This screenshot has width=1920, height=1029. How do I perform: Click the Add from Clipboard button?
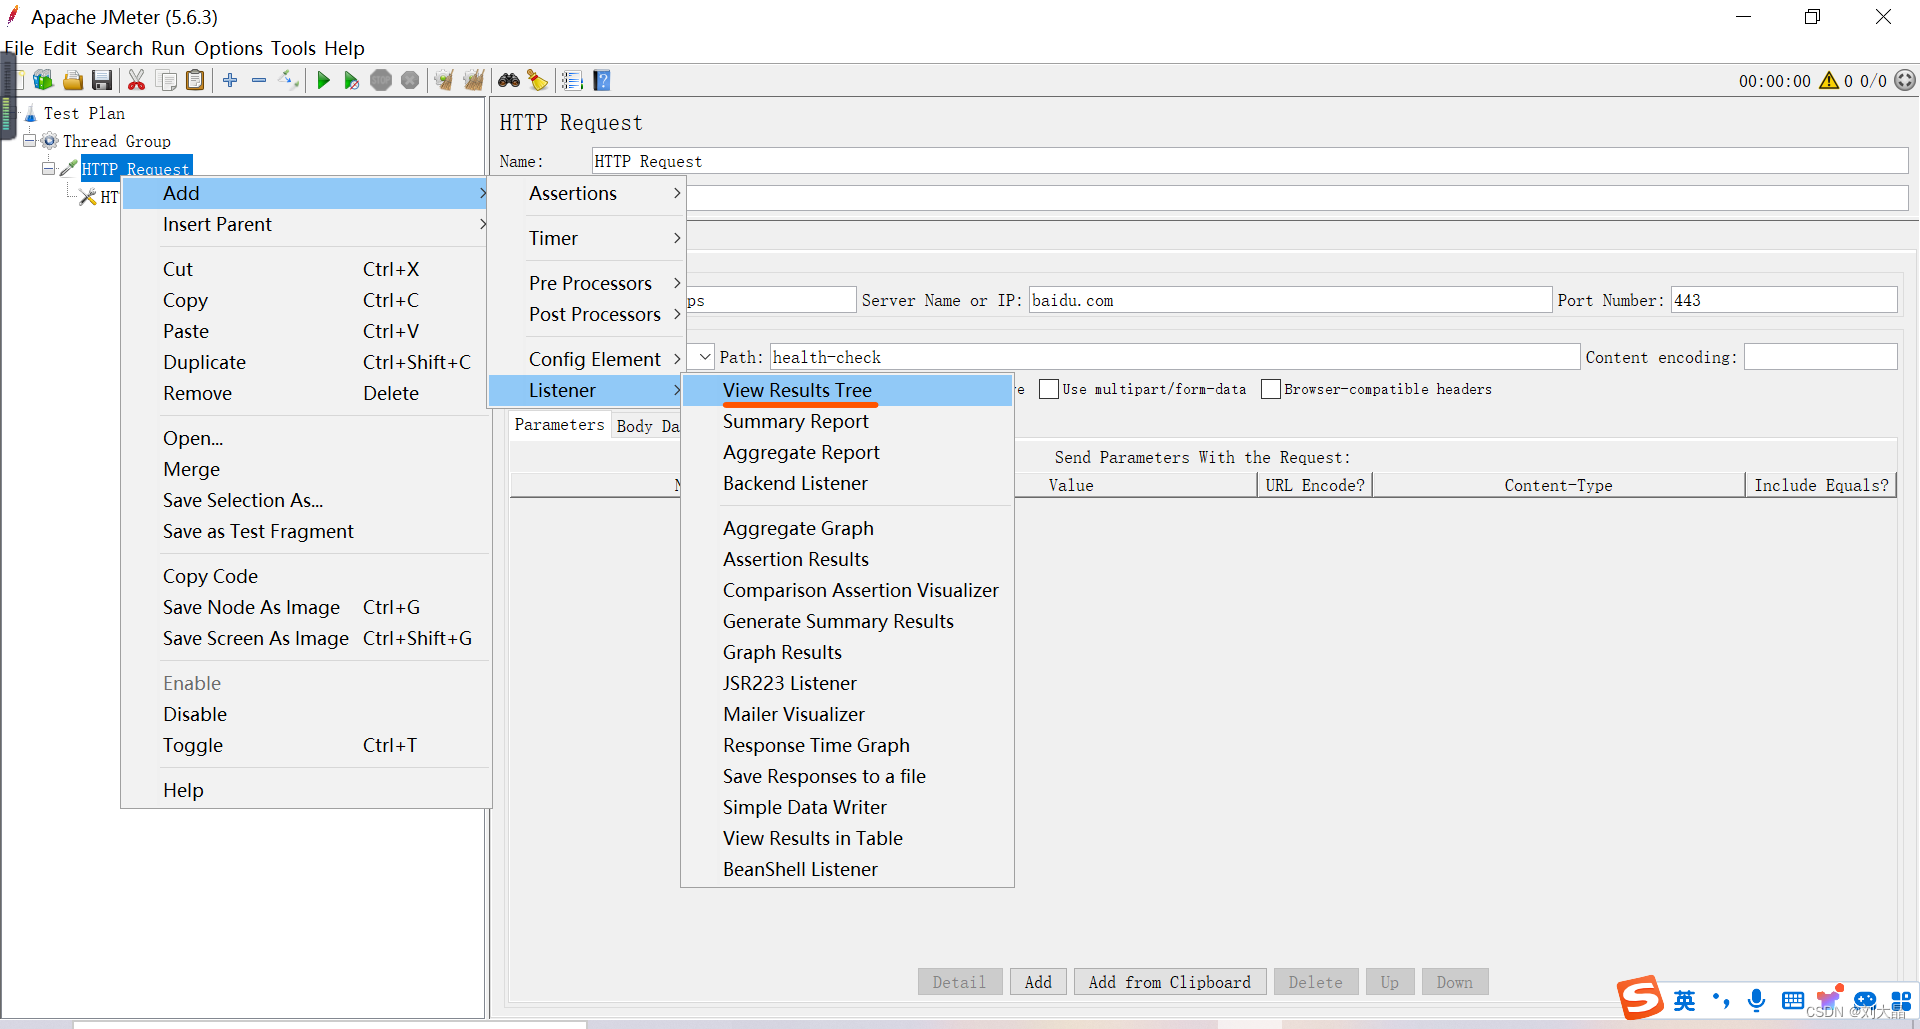1170,982
